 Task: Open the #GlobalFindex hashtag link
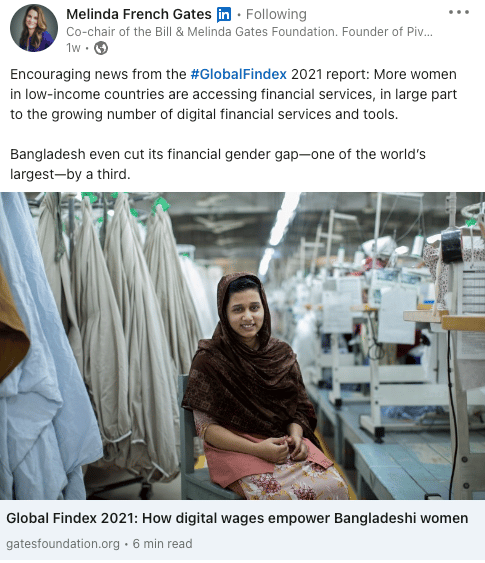coord(238,74)
